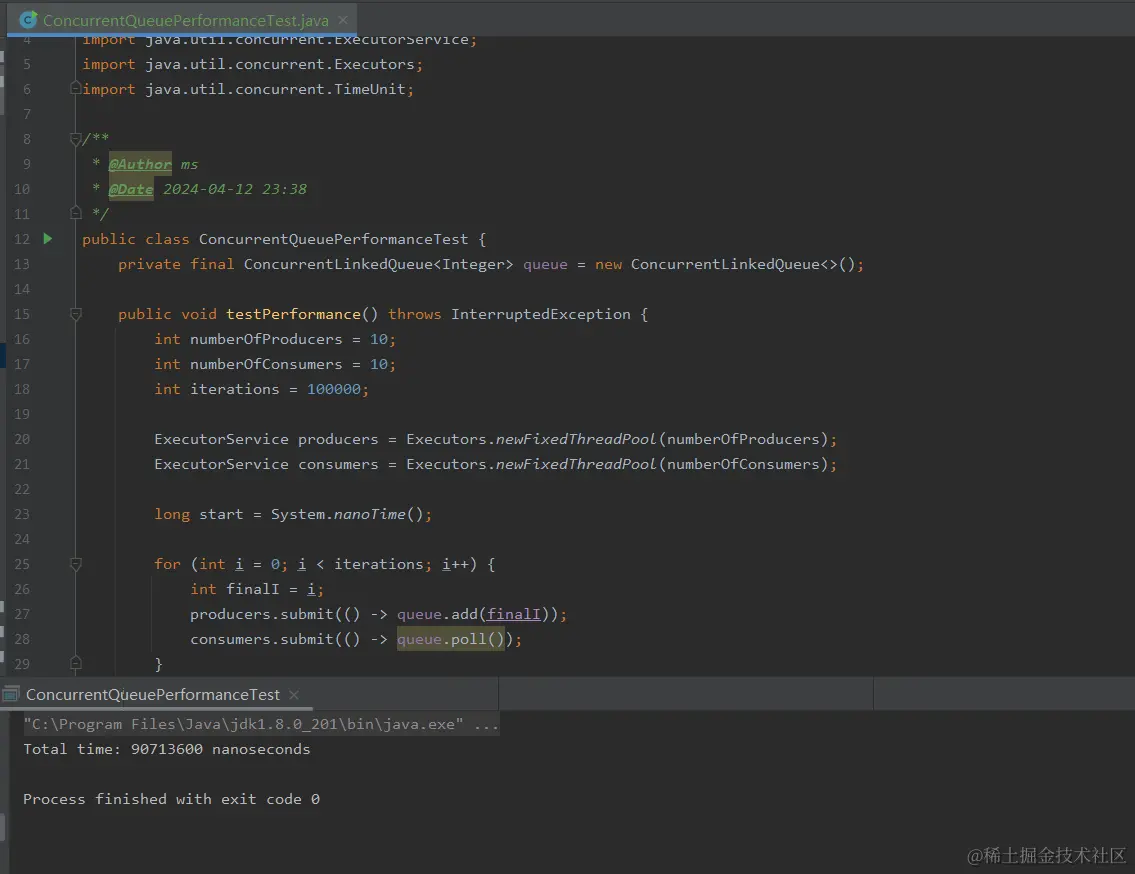The height and width of the screenshot is (874, 1135).
Task: Click line number 23 in the gutter
Action: [x=22, y=514]
